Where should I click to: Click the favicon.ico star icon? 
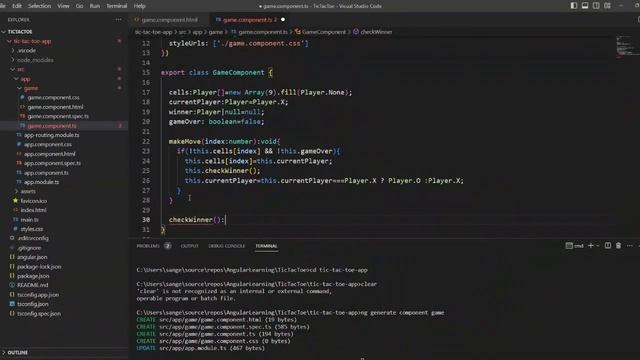[x=16, y=201]
